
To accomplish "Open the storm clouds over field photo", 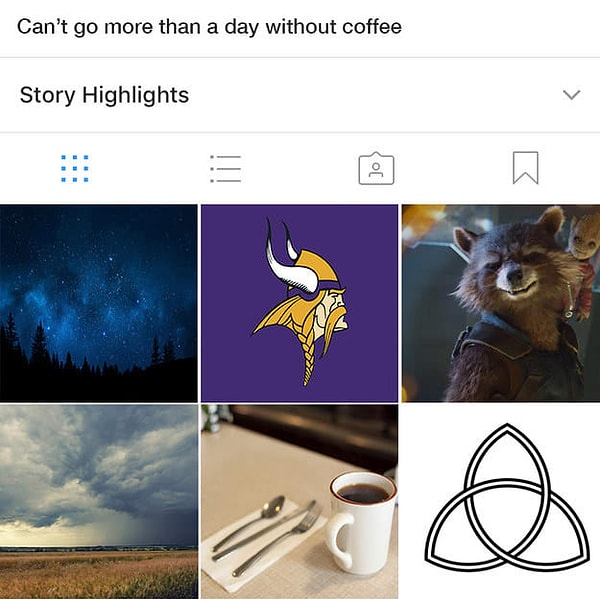I will (99, 501).
